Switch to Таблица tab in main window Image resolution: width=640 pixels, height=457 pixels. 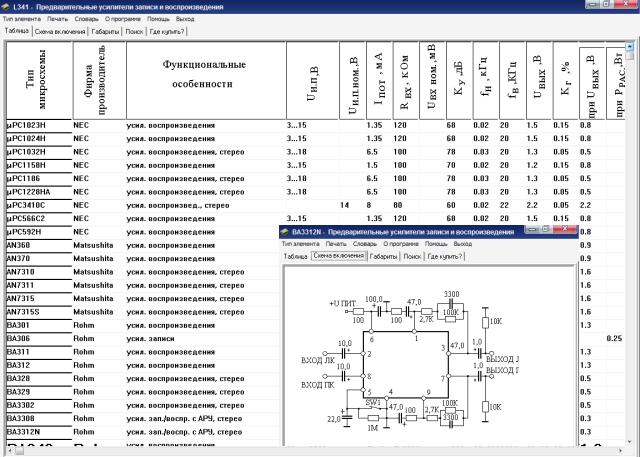[x=17, y=31]
